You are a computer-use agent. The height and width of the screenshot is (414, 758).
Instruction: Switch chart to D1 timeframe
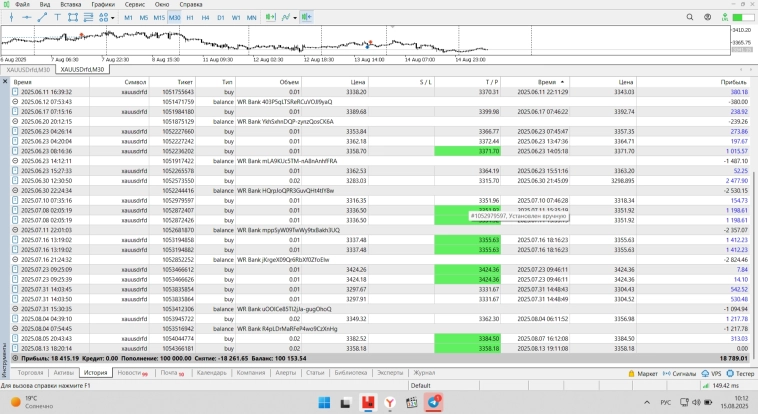(221, 18)
